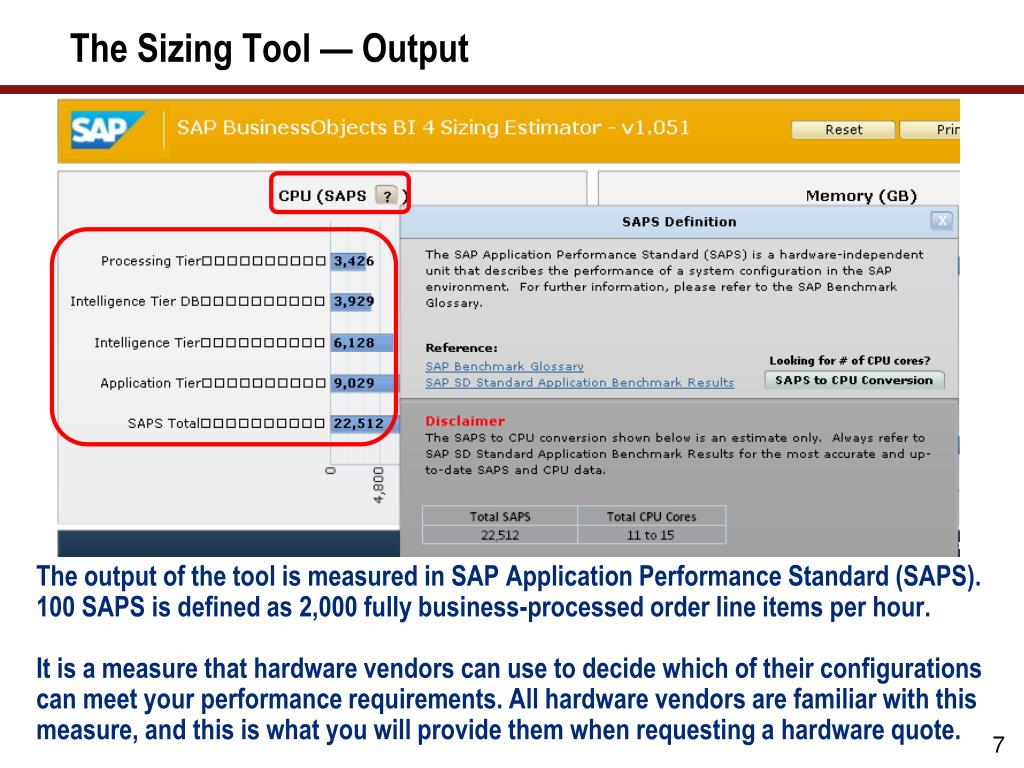Select SAPS Total bar value 22,512
Screen dimensions: 1024x768
[364, 424]
